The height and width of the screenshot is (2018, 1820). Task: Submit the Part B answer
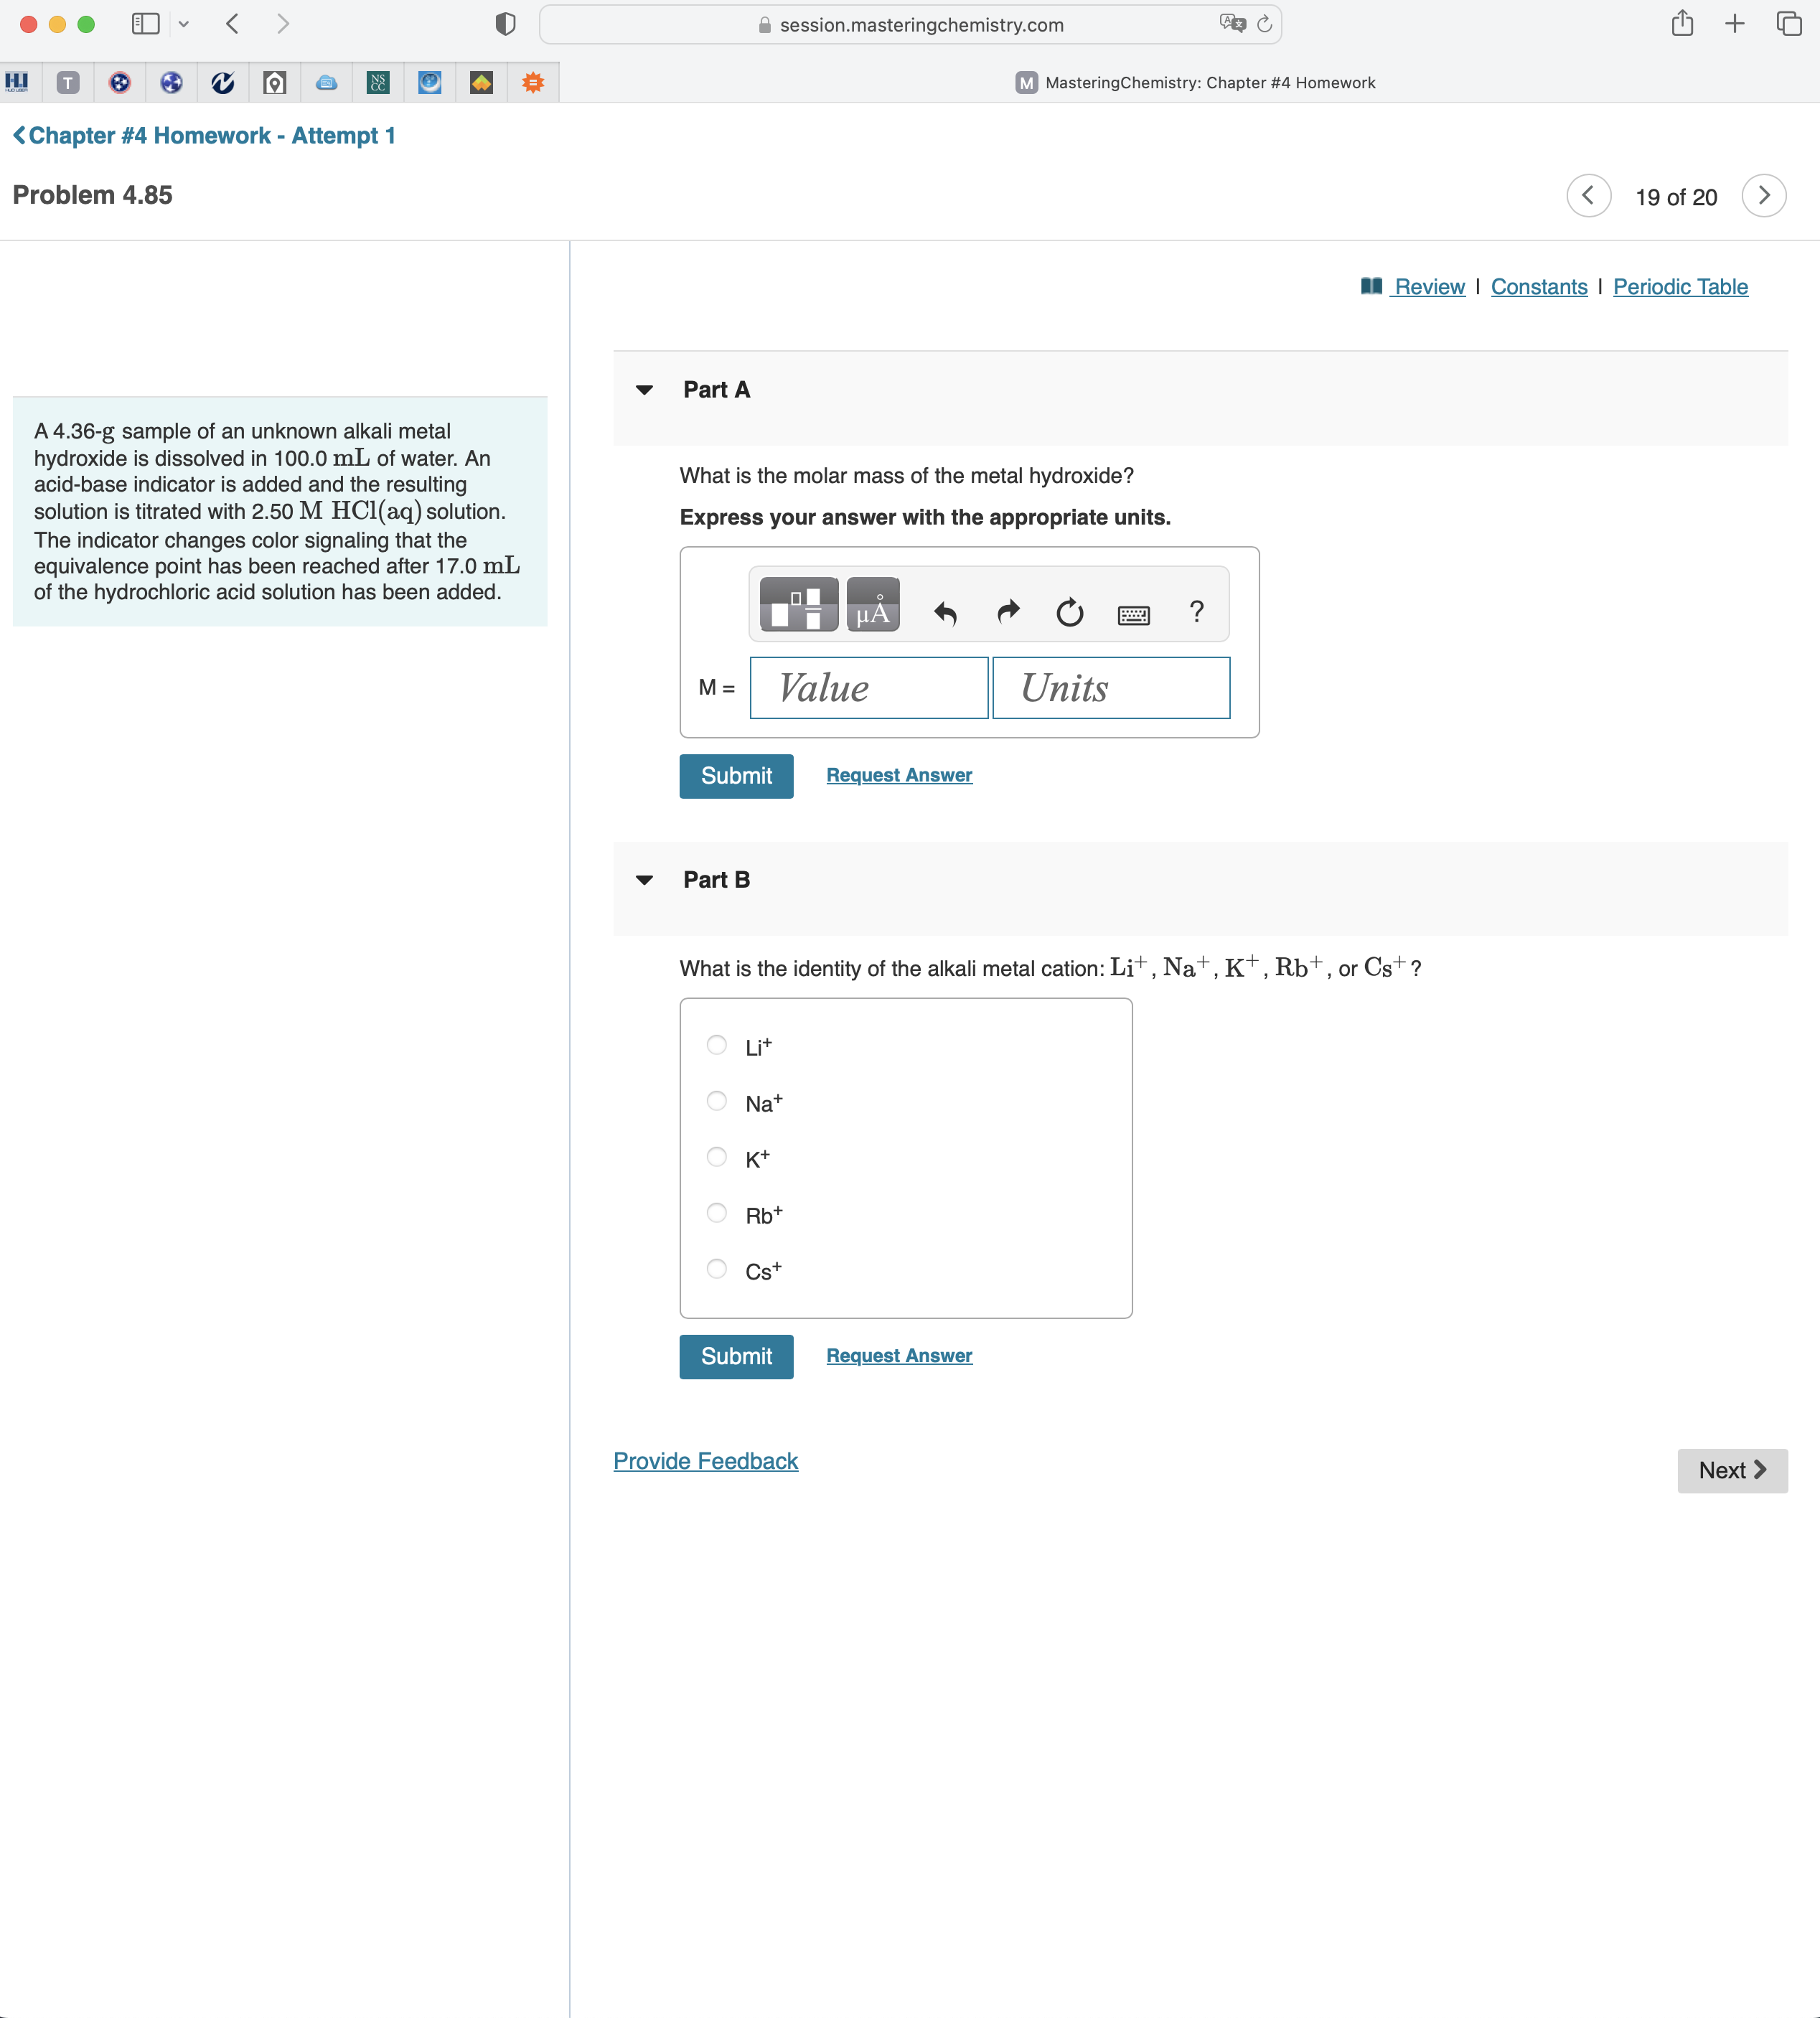click(x=735, y=1356)
